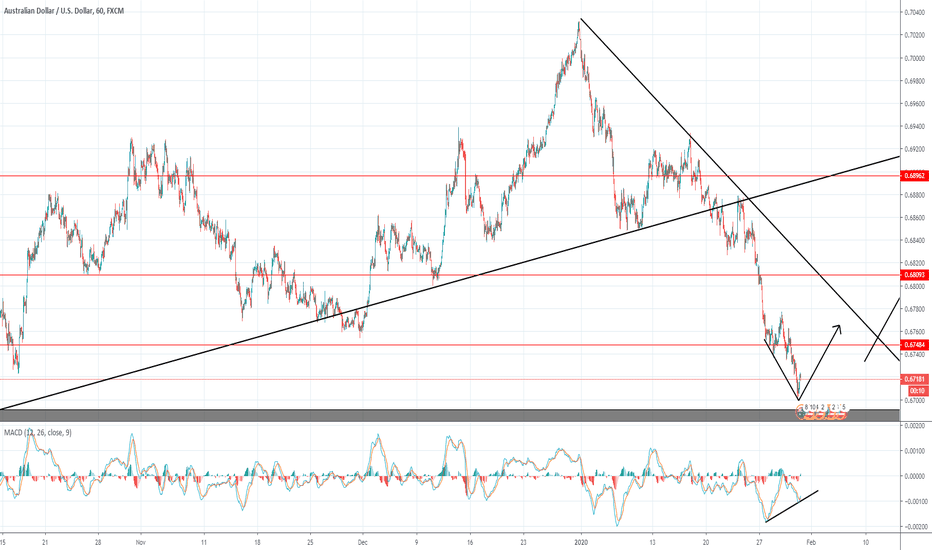The image size is (932, 550).
Task: Click the Feb label on the time axis
Action: pyautogui.click(x=811, y=543)
